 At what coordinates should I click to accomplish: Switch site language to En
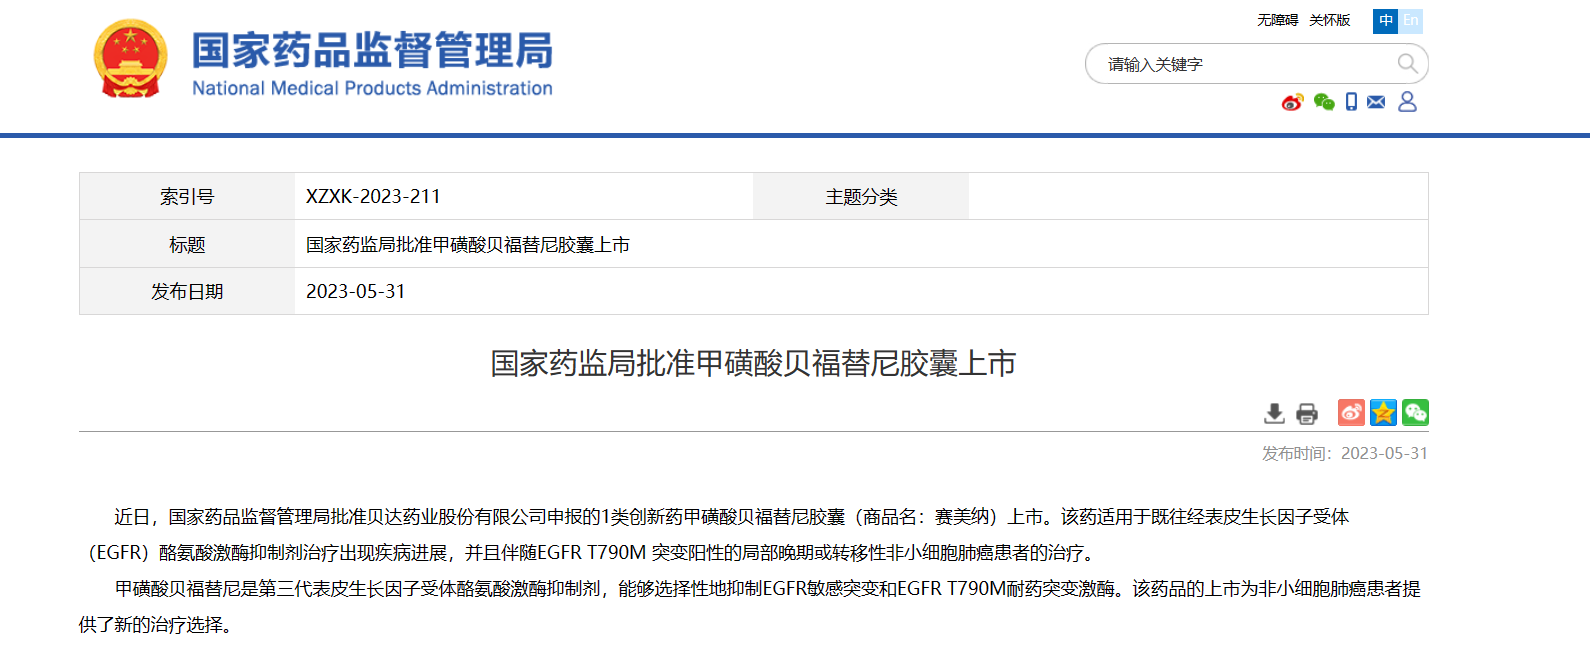1410,21
